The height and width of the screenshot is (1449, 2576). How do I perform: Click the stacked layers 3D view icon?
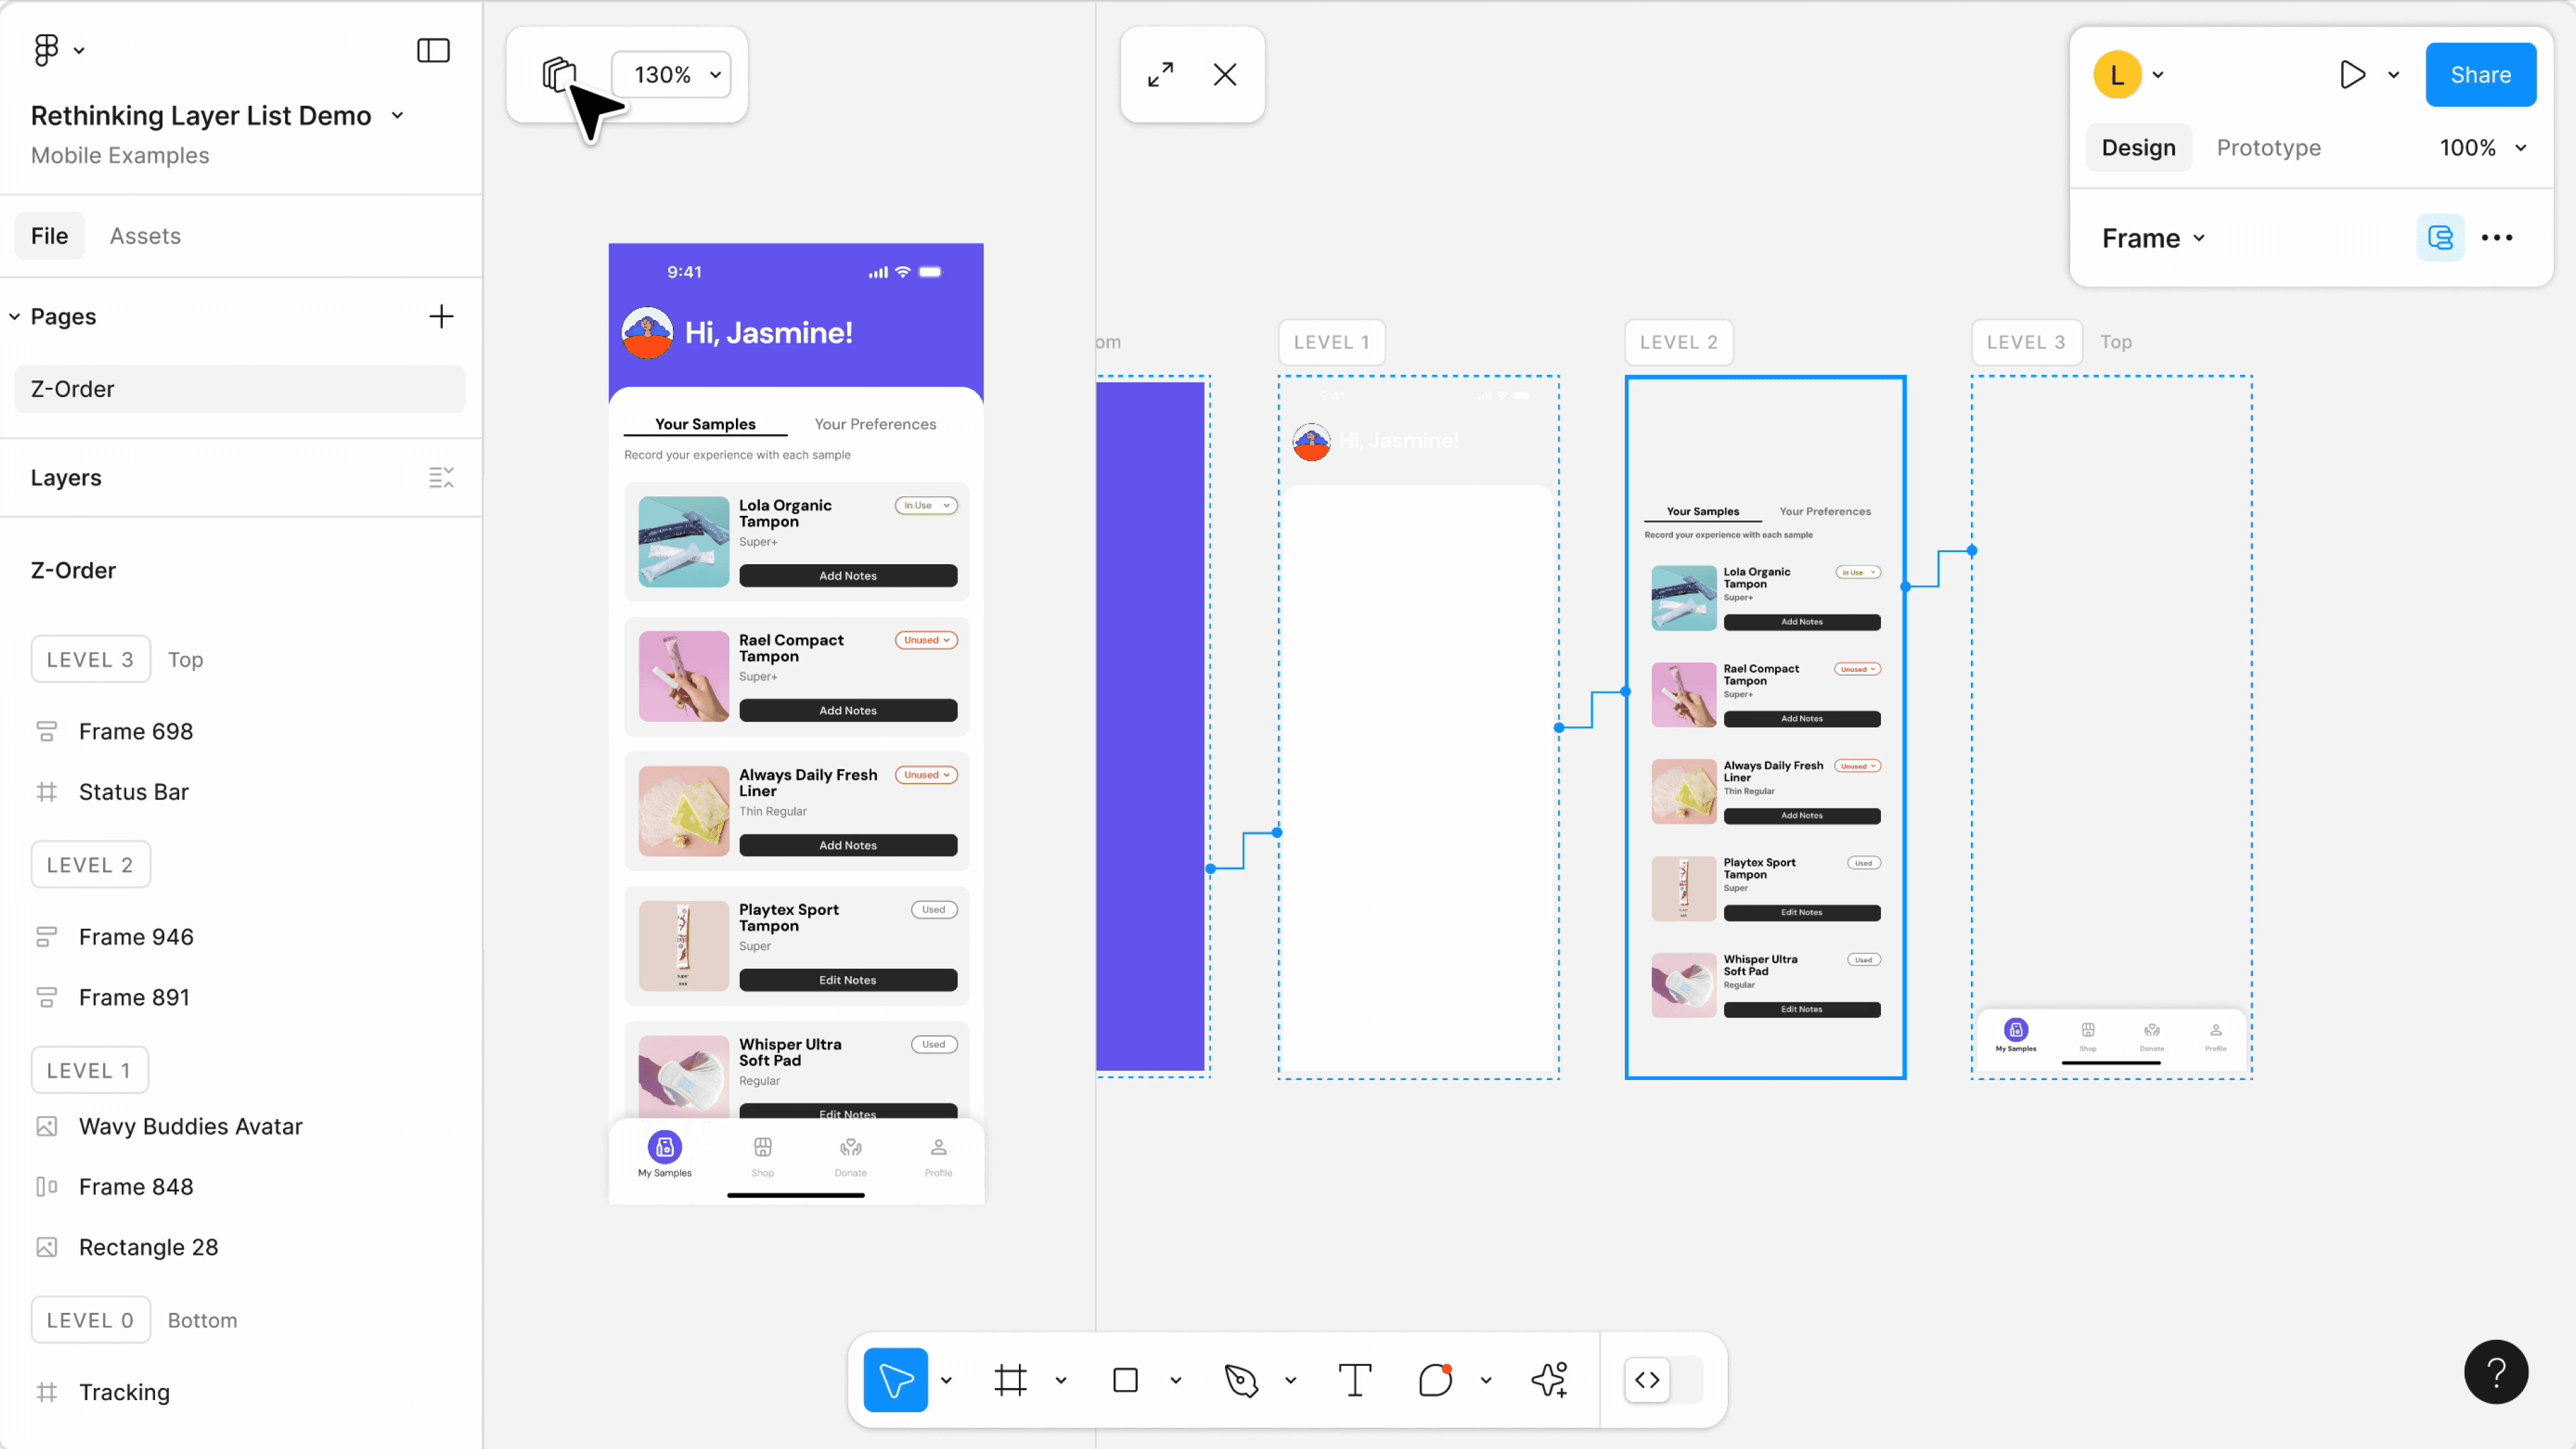558,75
